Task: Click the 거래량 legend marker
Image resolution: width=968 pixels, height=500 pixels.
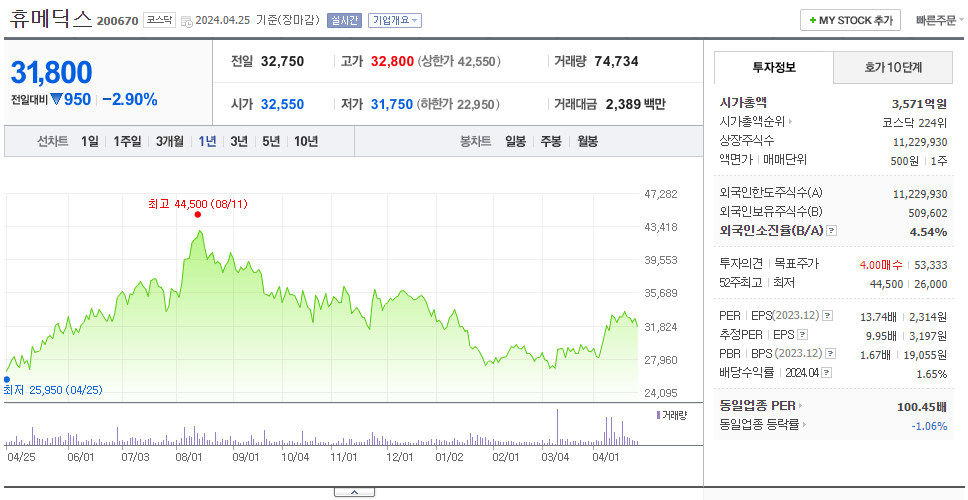Action: click(x=658, y=415)
